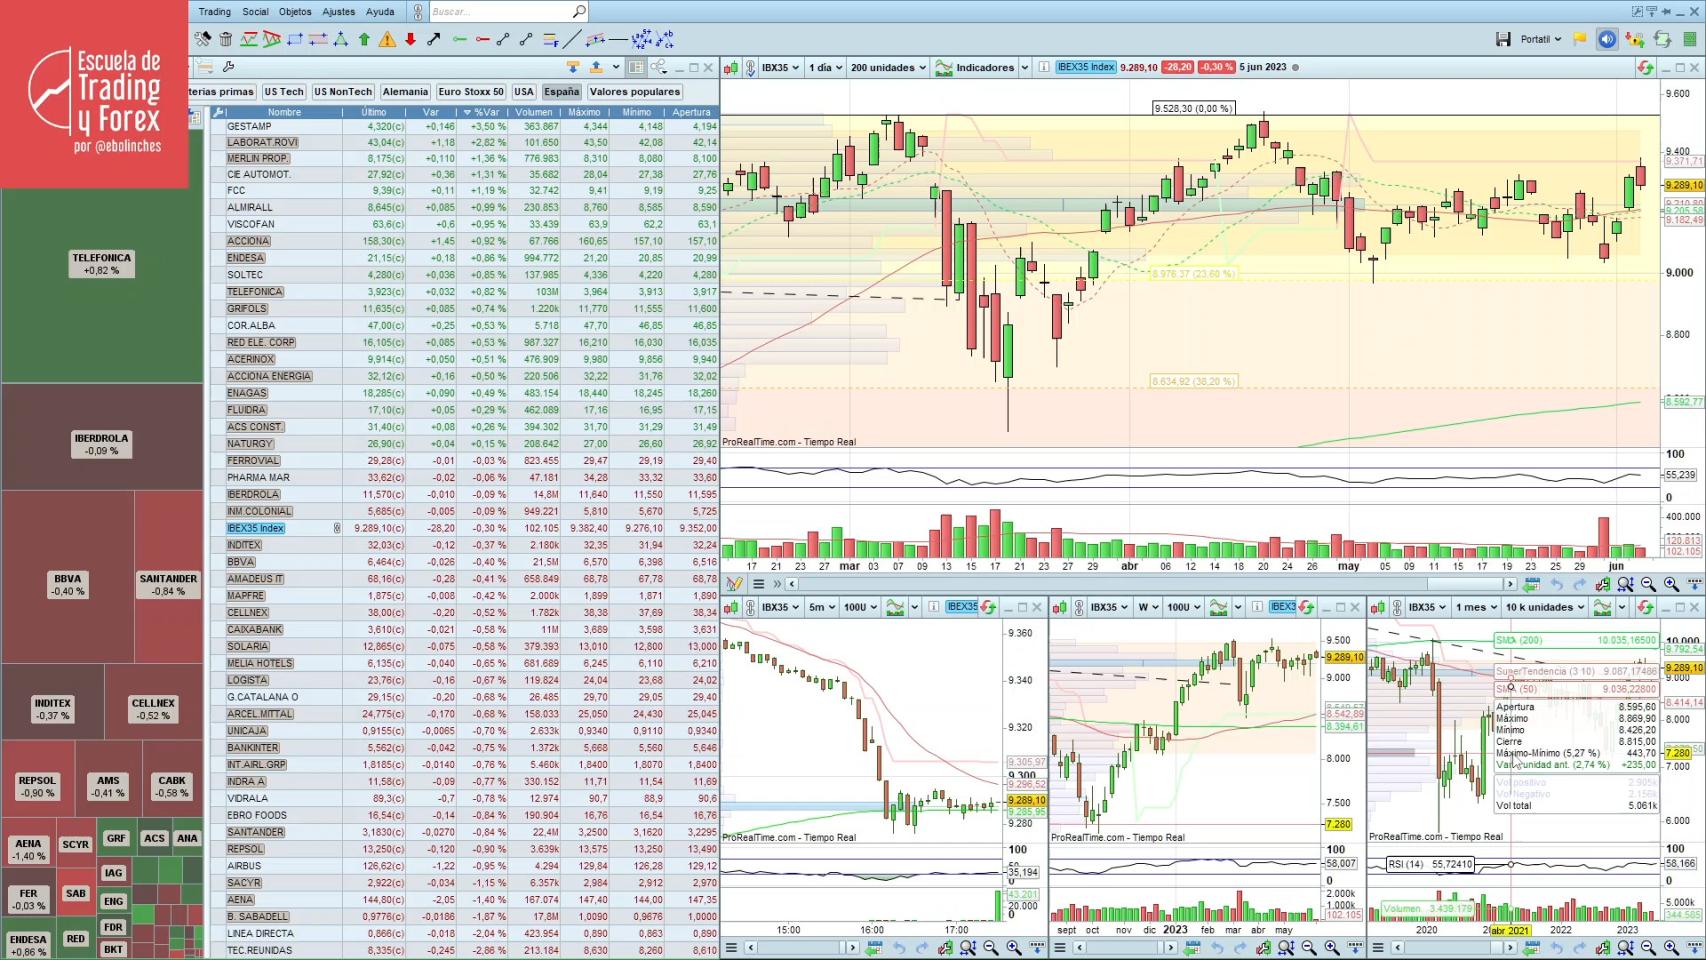Image resolution: width=1706 pixels, height=960 pixels.
Task: Open the Indicadores dropdown arrow
Action: point(1025,67)
